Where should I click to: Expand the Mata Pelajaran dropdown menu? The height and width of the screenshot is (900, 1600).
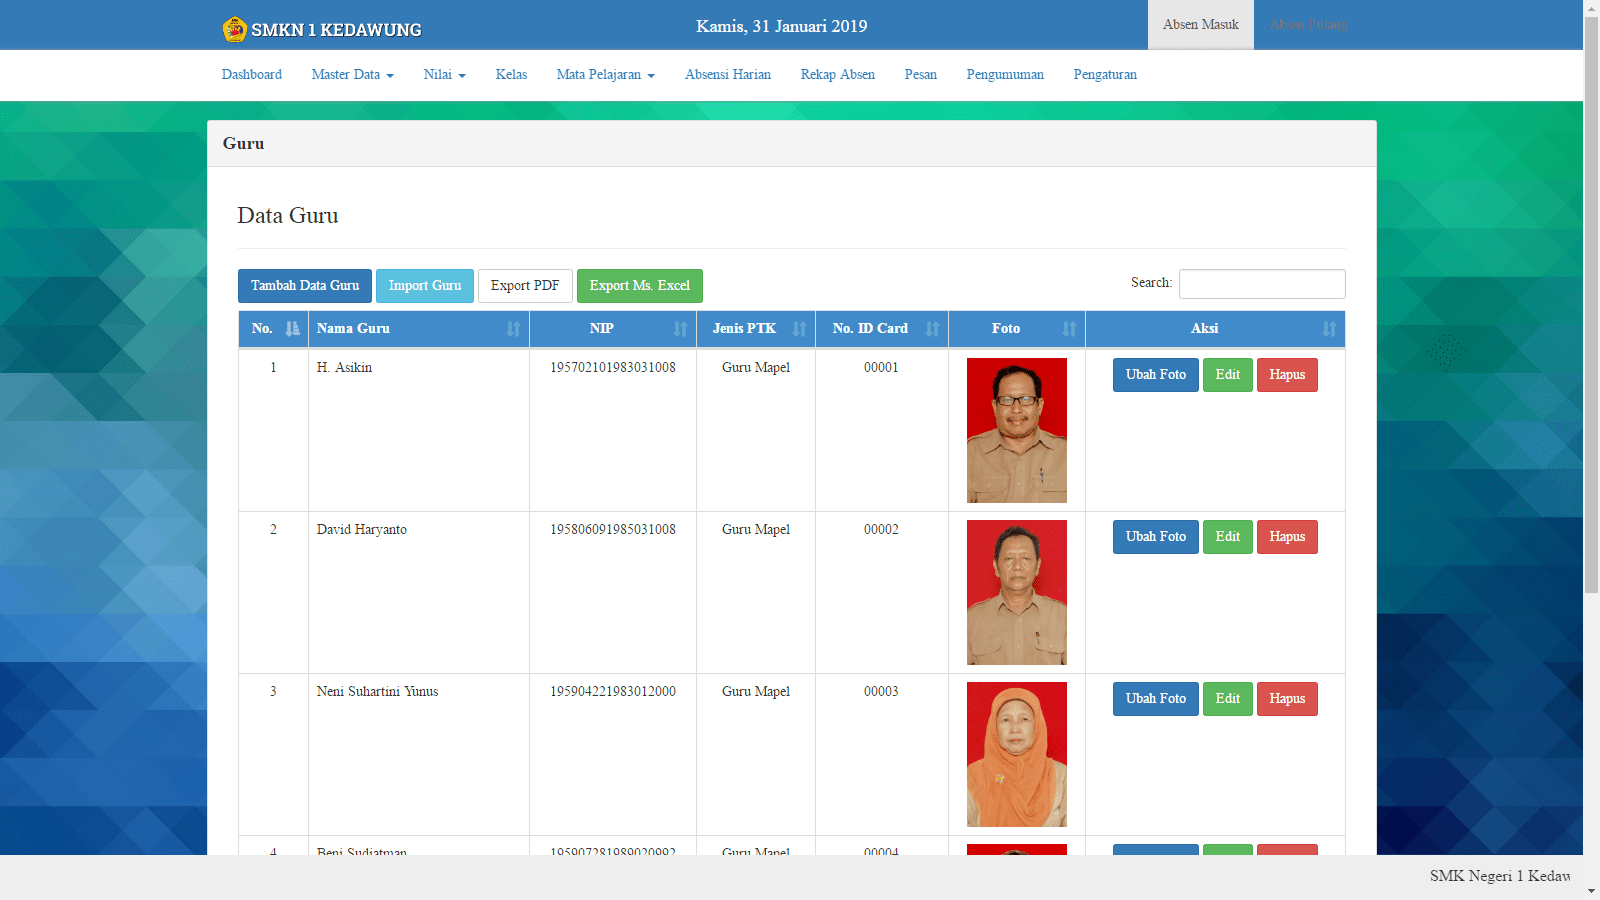pos(606,75)
